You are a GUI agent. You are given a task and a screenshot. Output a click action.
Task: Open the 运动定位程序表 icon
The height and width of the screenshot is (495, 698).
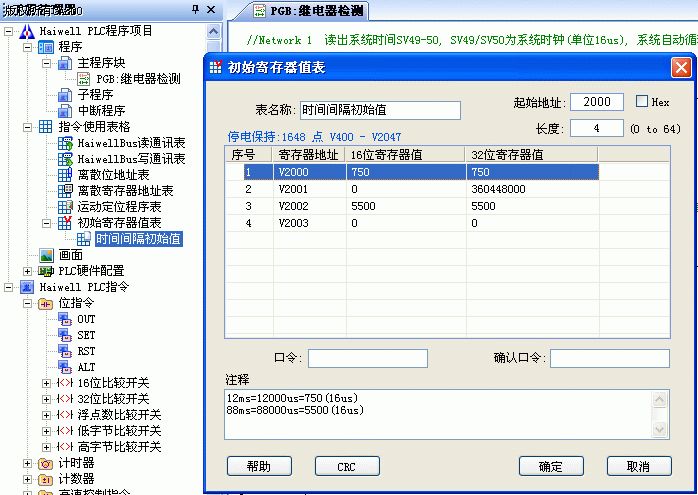(65, 207)
